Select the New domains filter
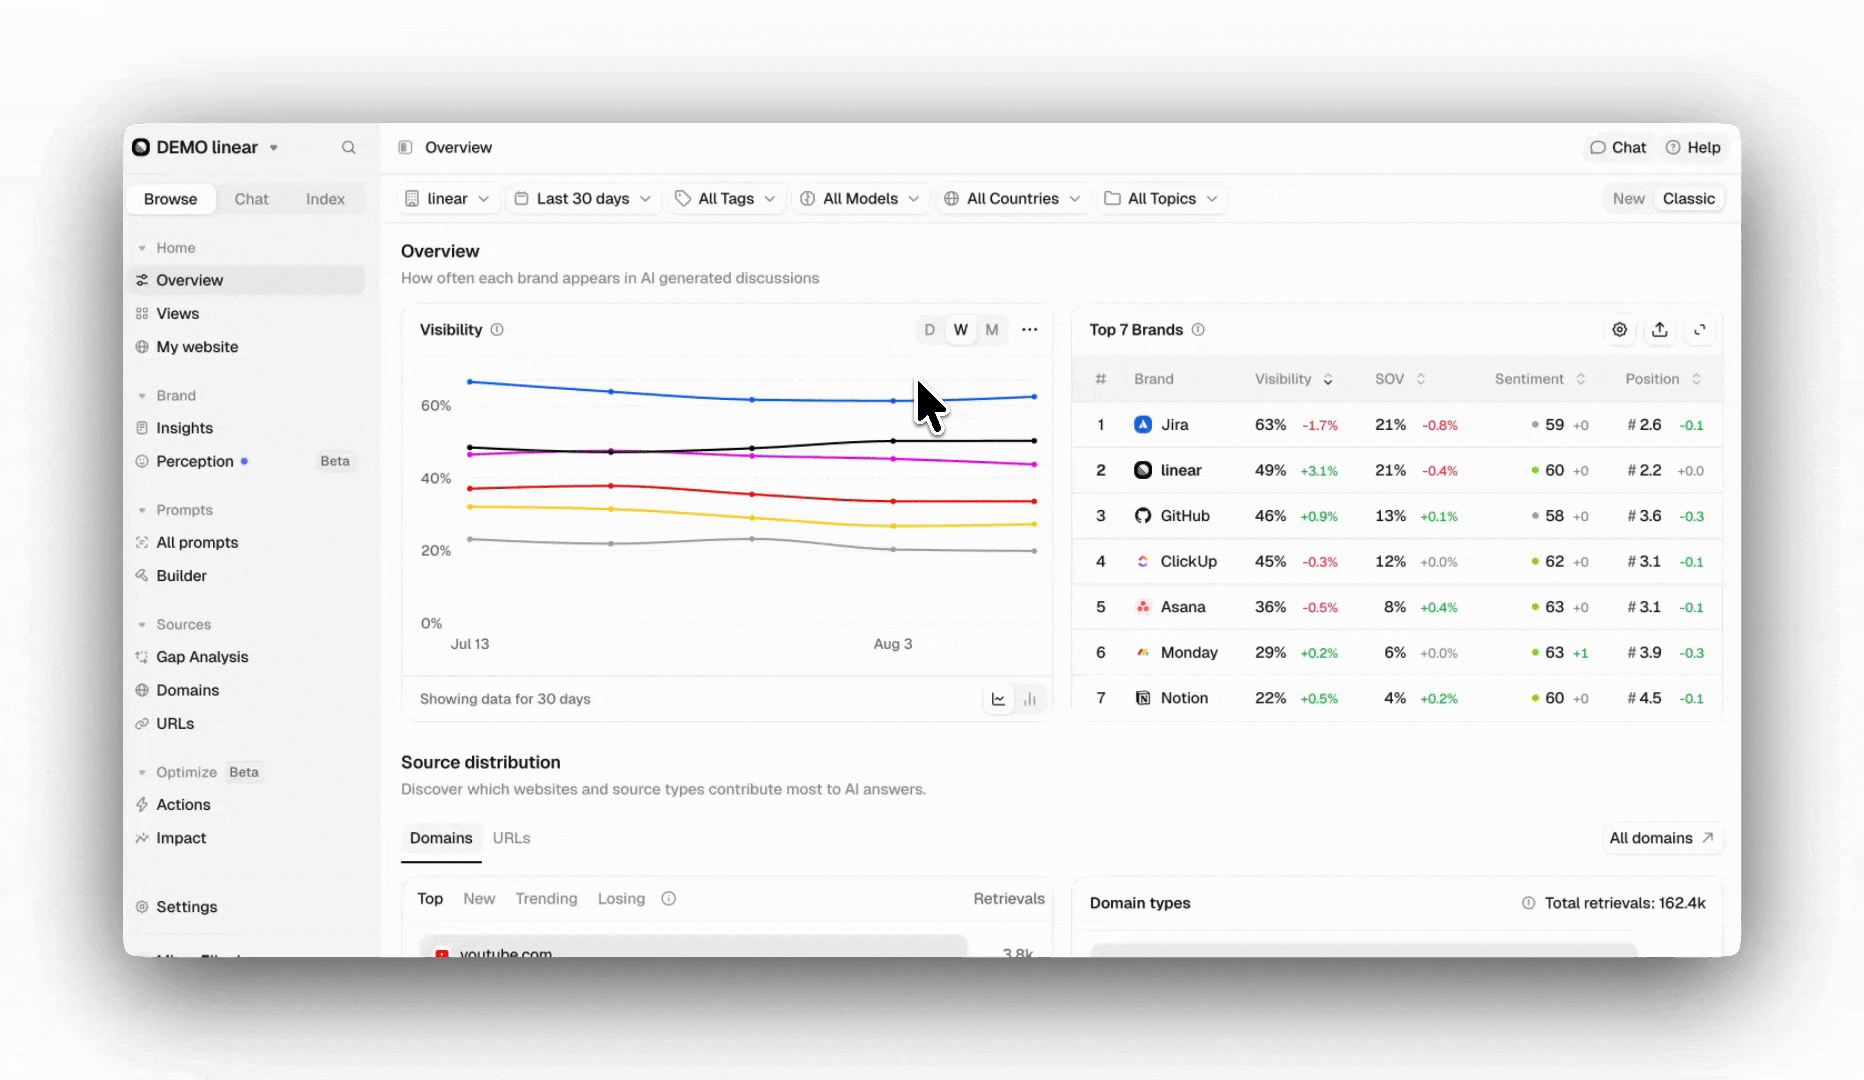 pyautogui.click(x=479, y=899)
